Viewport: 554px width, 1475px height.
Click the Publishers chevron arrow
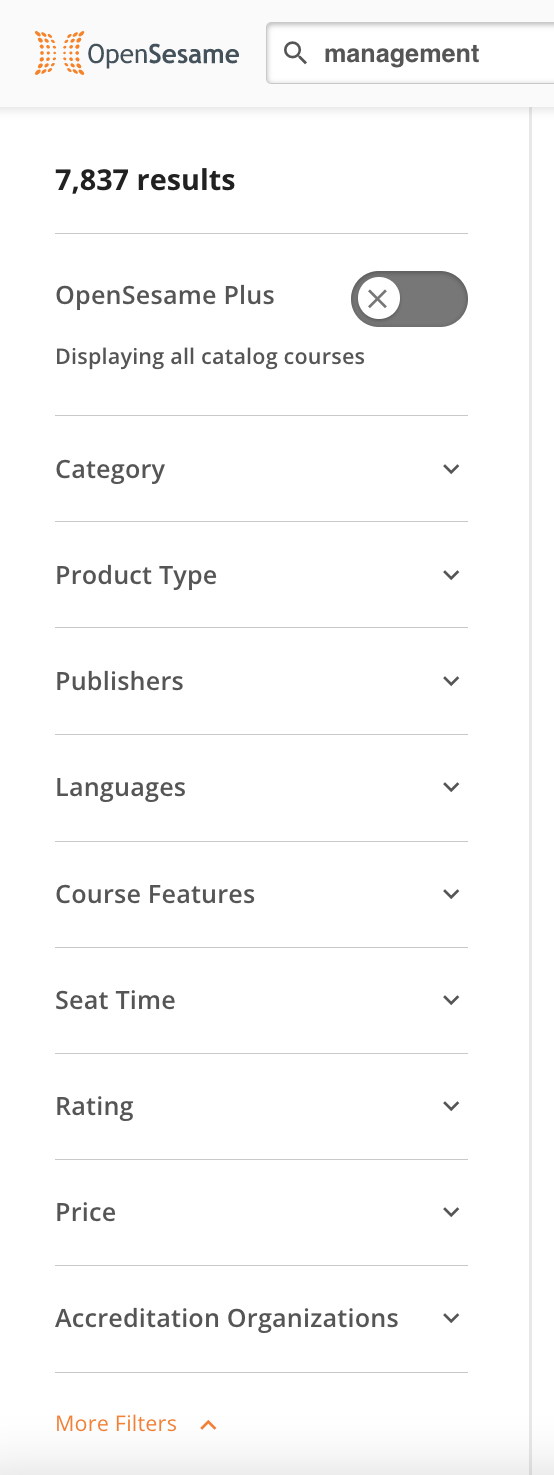coord(451,681)
